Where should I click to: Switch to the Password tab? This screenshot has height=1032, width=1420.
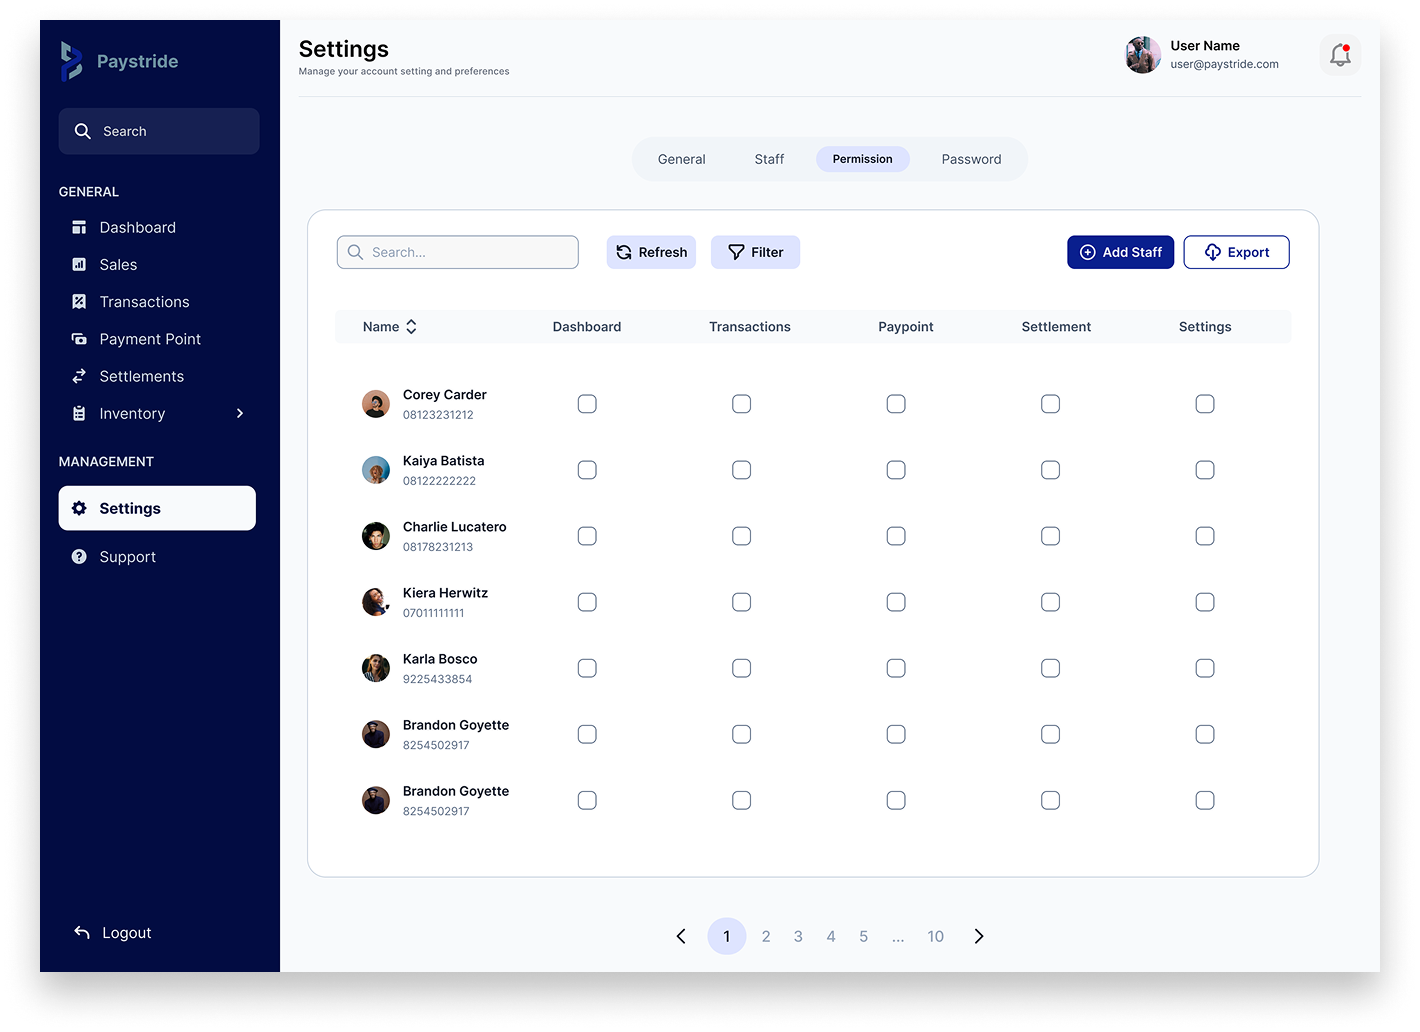pos(971,159)
